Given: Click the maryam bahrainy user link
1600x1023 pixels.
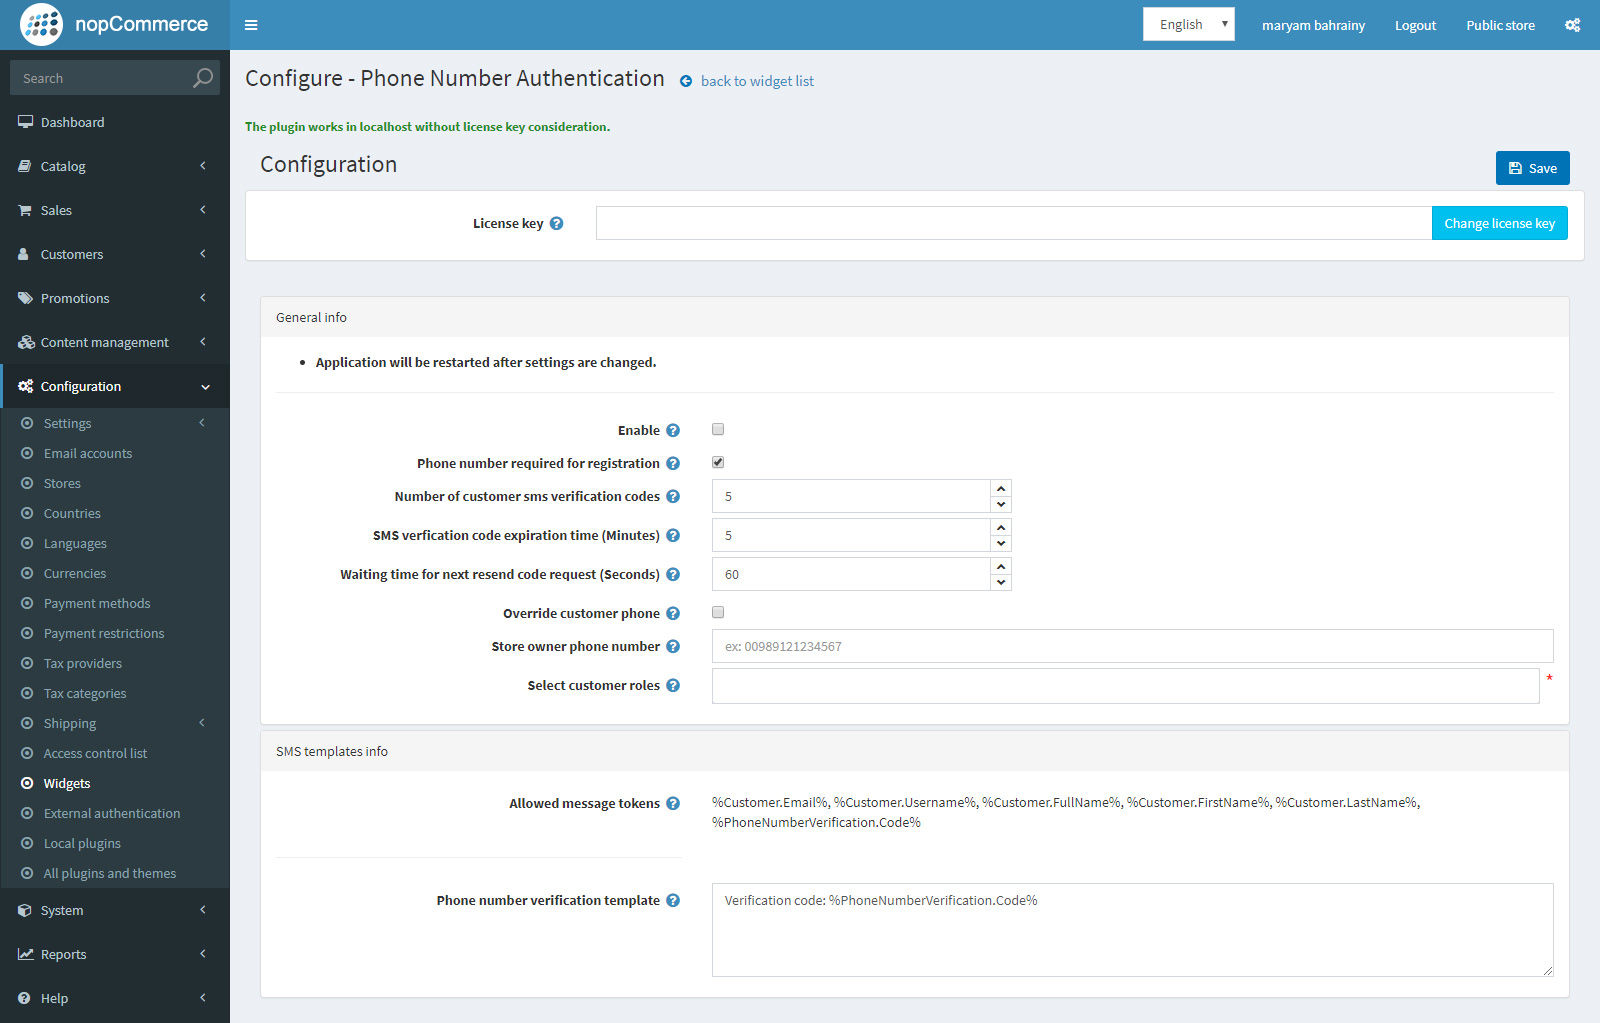Looking at the screenshot, I should point(1313,25).
